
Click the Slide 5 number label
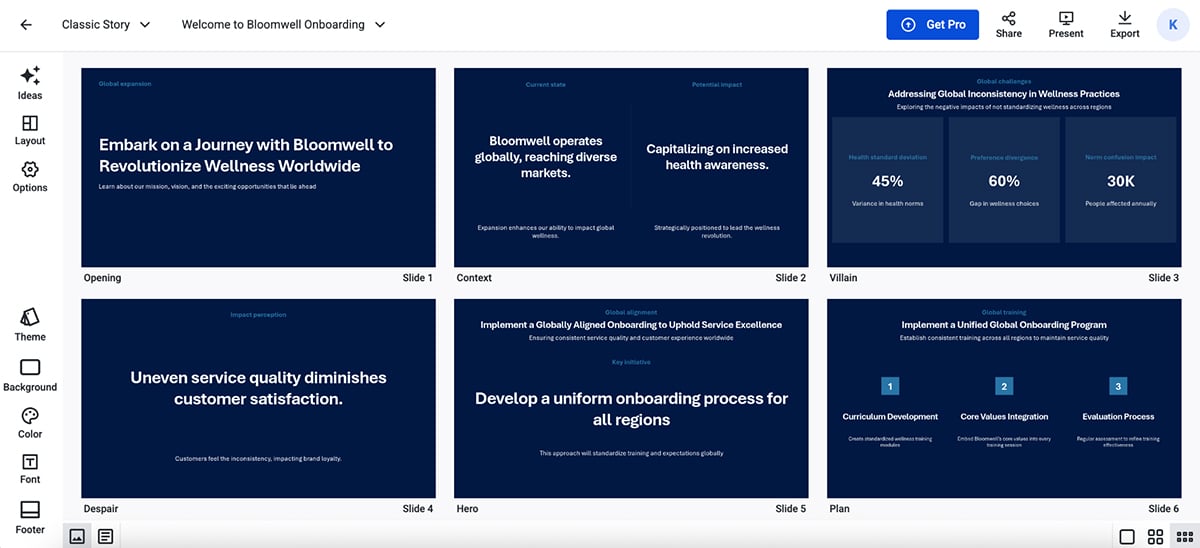click(790, 509)
